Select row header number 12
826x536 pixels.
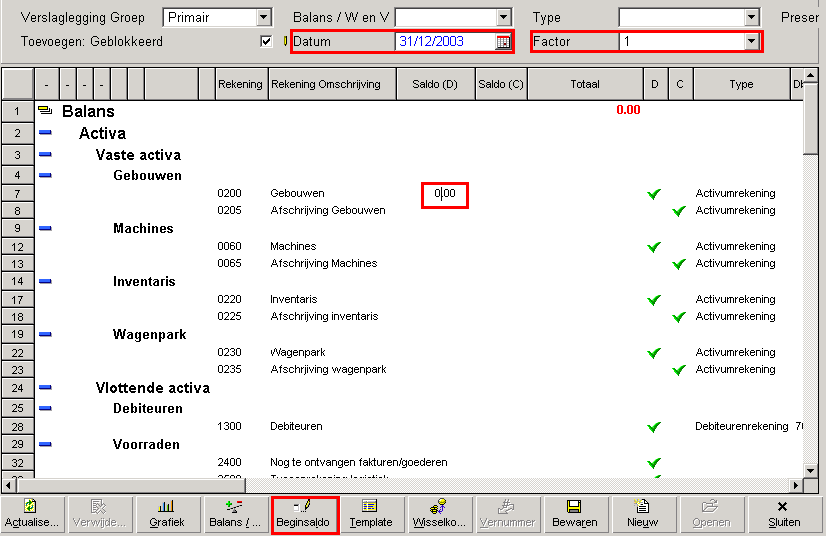pyautogui.click(x=17, y=247)
